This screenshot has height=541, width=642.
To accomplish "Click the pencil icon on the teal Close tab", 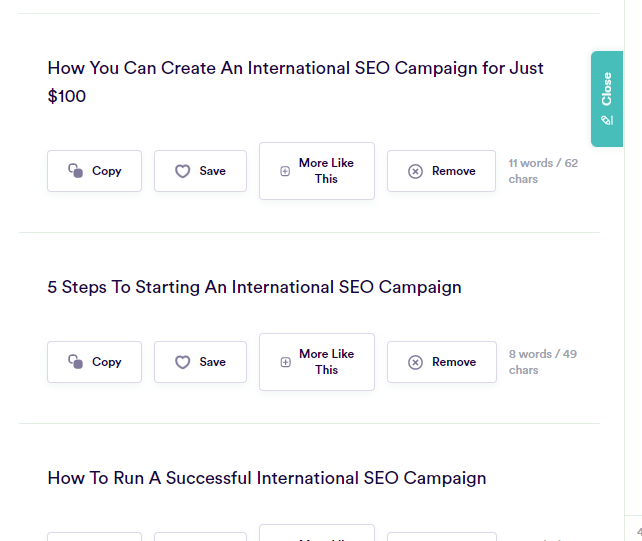I will (607, 120).
